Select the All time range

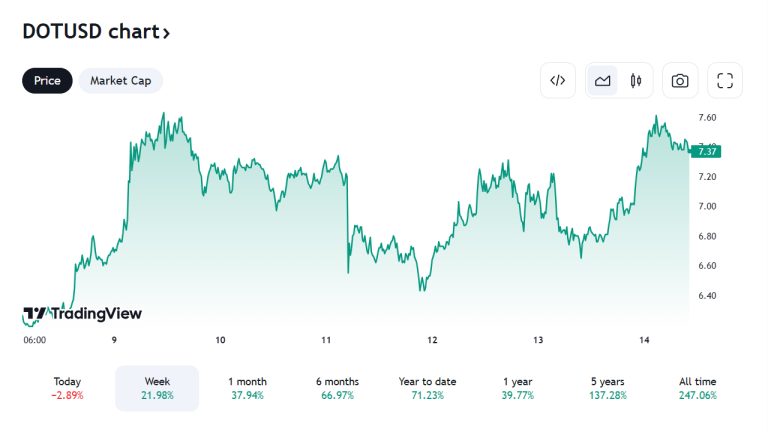pos(697,388)
